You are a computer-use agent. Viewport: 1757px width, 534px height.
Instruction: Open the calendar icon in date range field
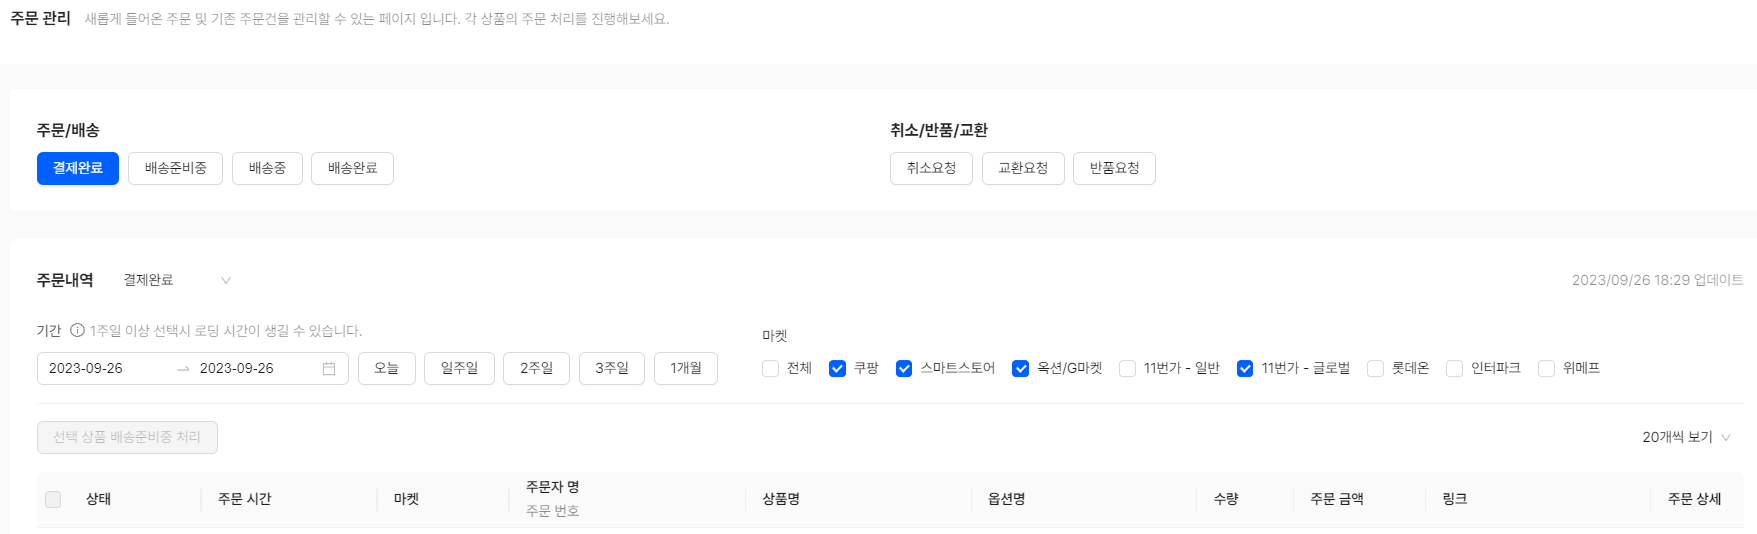pos(329,369)
